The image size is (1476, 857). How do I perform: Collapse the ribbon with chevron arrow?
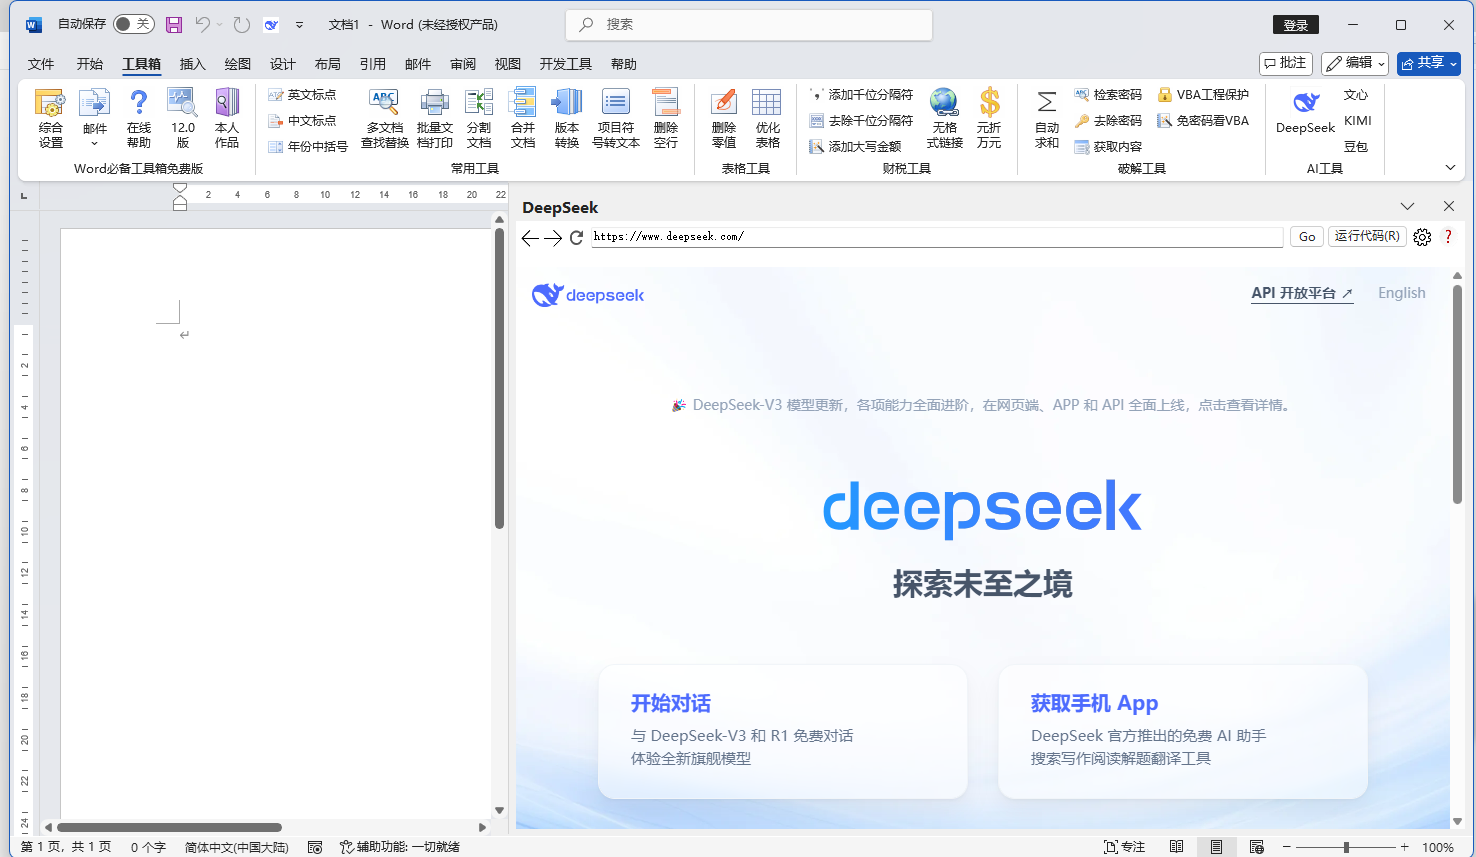[1450, 168]
